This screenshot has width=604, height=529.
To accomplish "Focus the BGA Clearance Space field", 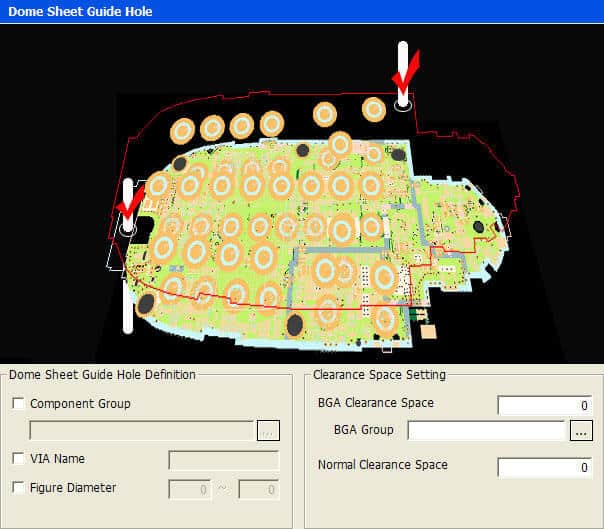I will tap(544, 405).
